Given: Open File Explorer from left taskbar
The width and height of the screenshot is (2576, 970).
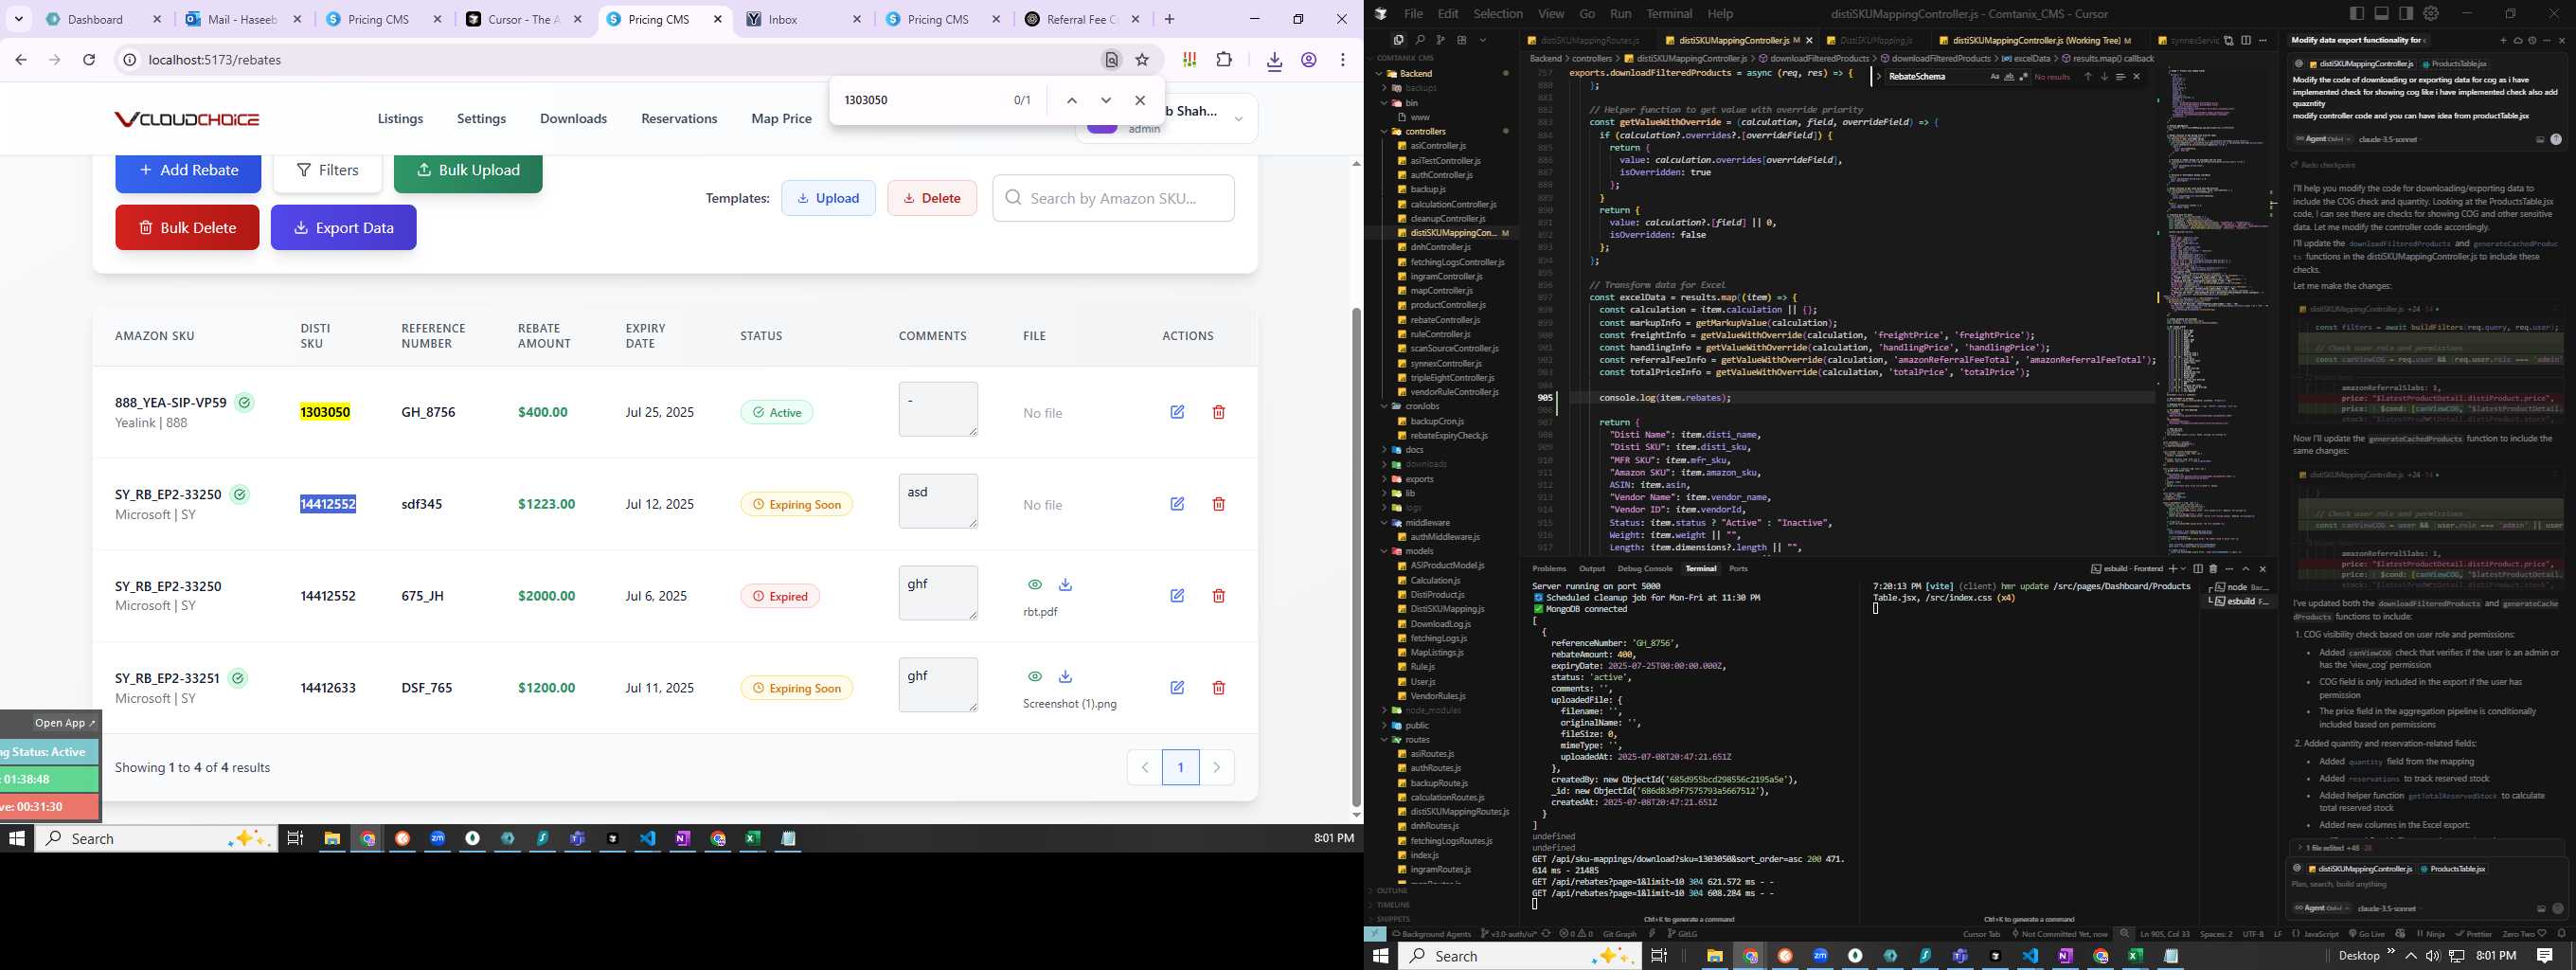Looking at the screenshot, I should [332, 838].
